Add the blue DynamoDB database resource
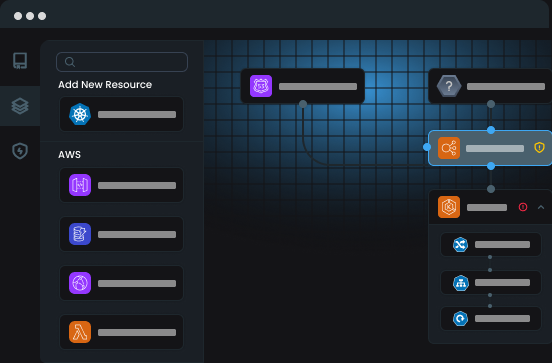Image resolution: width=552 pixels, height=363 pixels. 121,234
